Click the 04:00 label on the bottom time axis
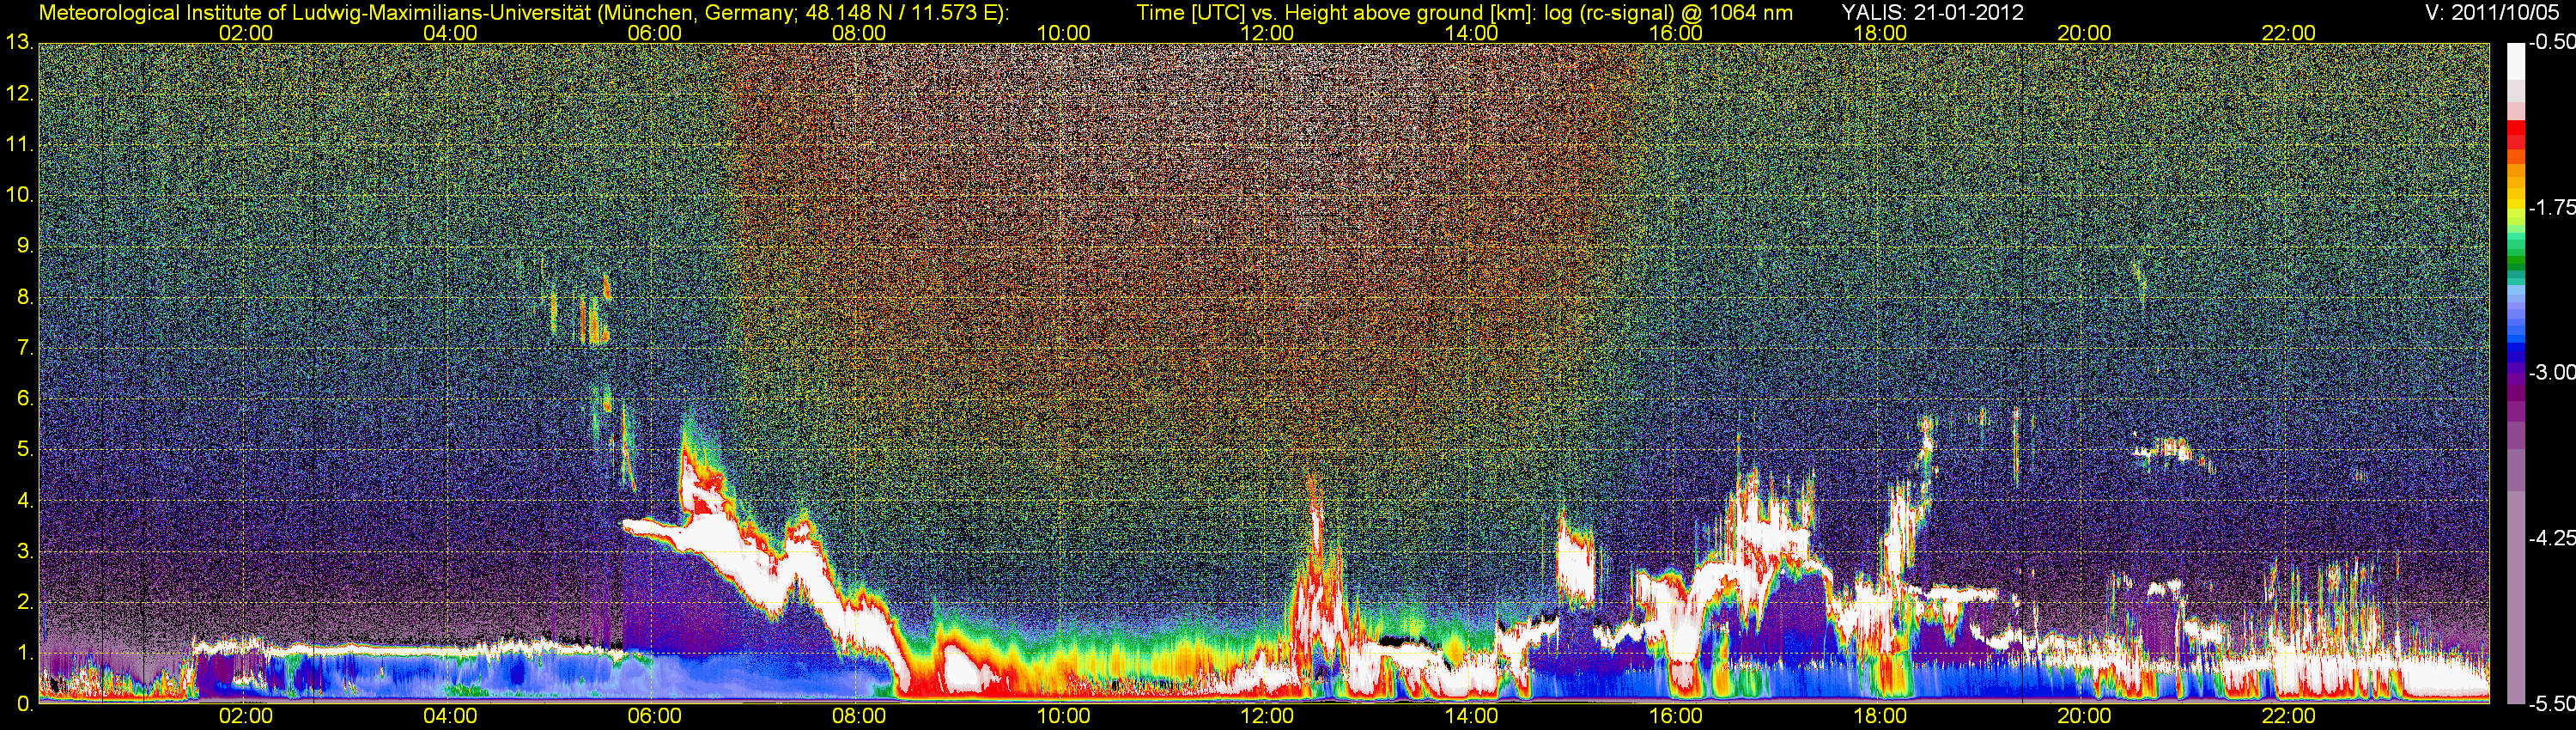 pos(450,716)
